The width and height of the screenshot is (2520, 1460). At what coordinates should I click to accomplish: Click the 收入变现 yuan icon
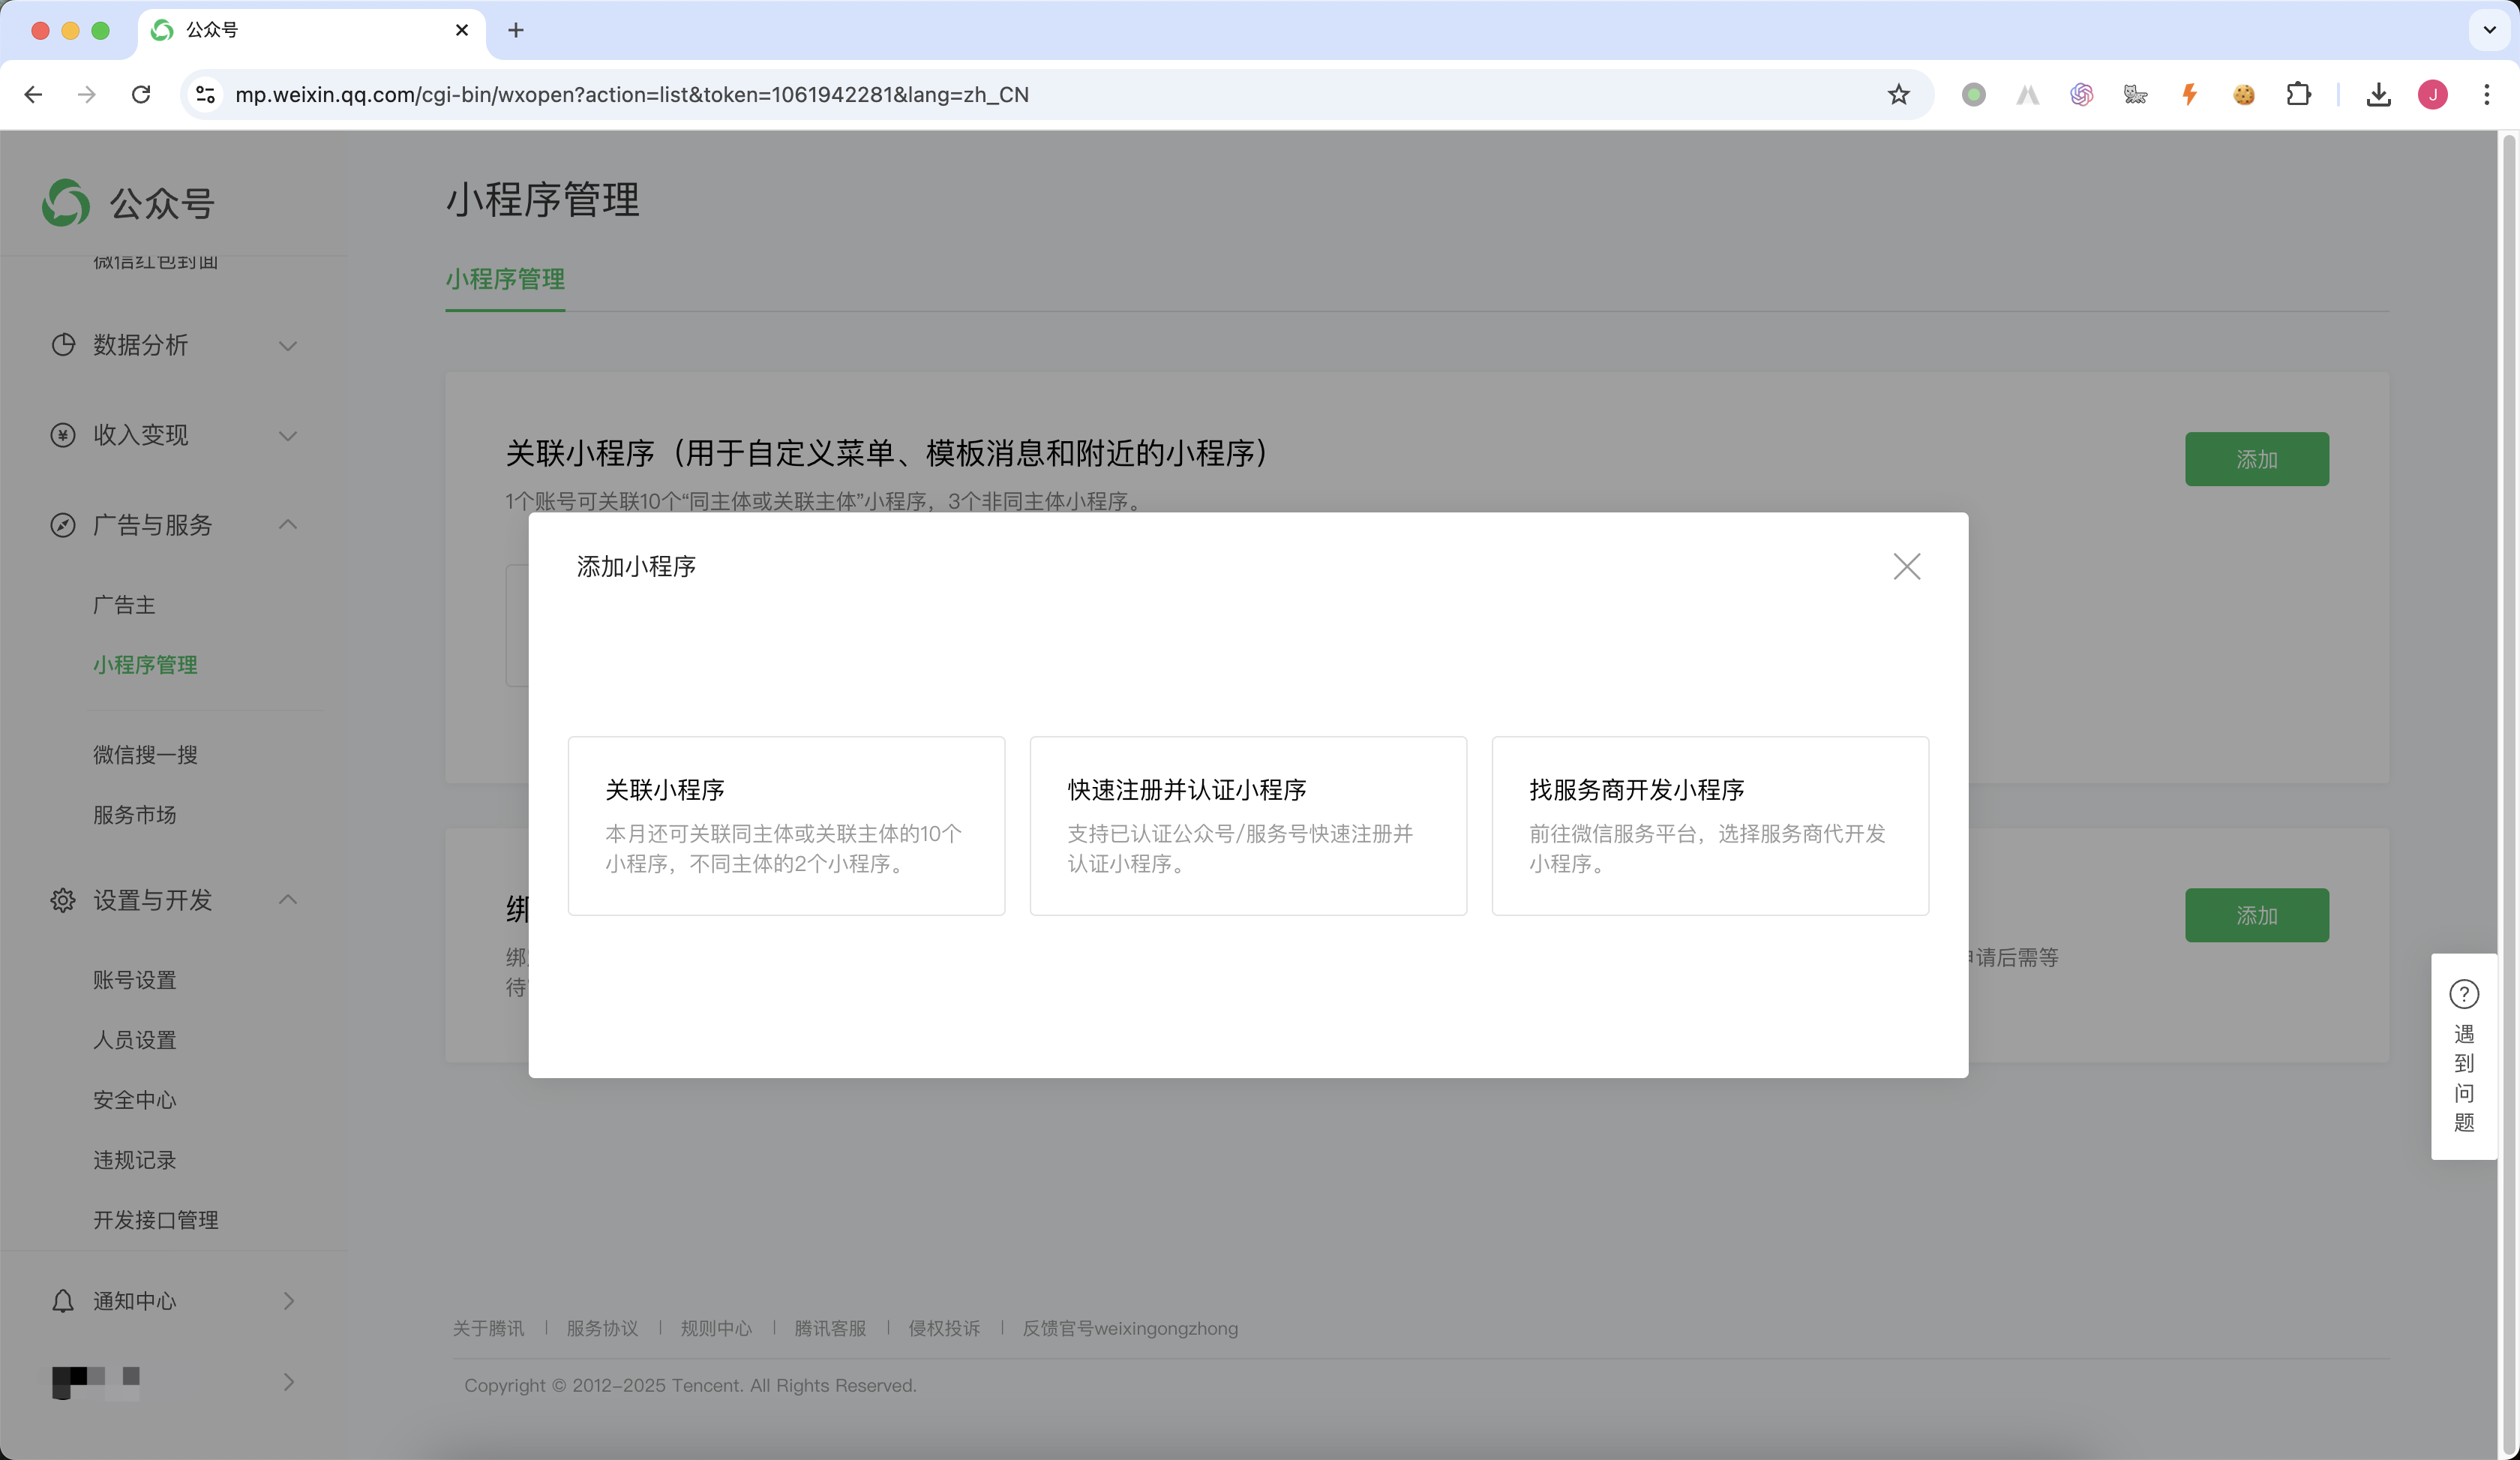coord(63,435)
